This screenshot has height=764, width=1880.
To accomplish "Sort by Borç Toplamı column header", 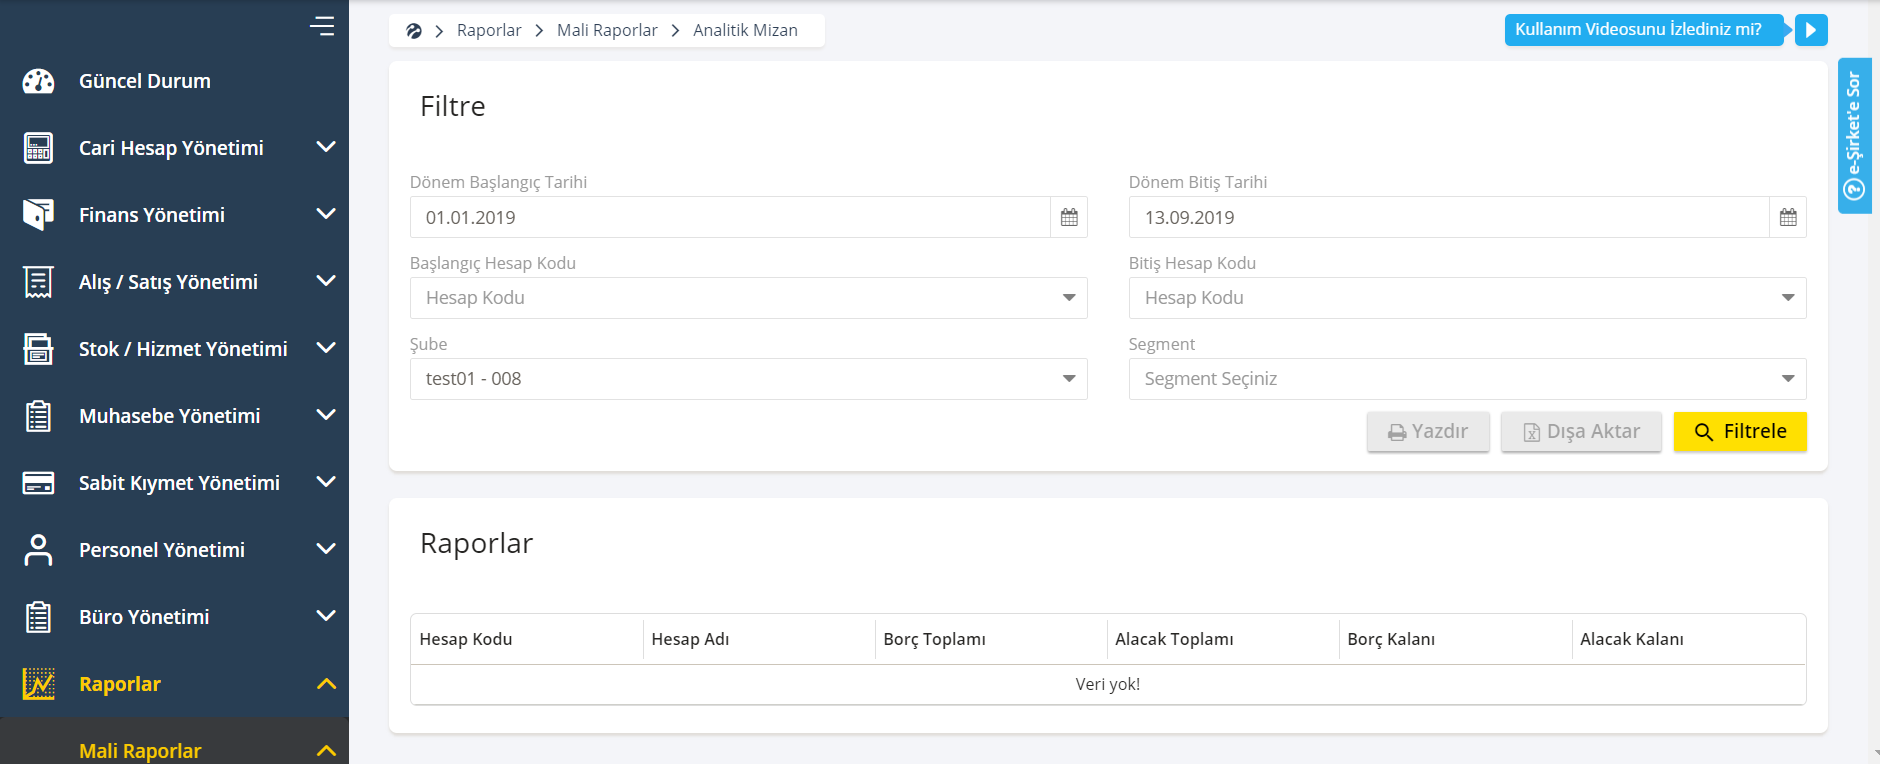I will pyautogui.click(x=991, y=639).
